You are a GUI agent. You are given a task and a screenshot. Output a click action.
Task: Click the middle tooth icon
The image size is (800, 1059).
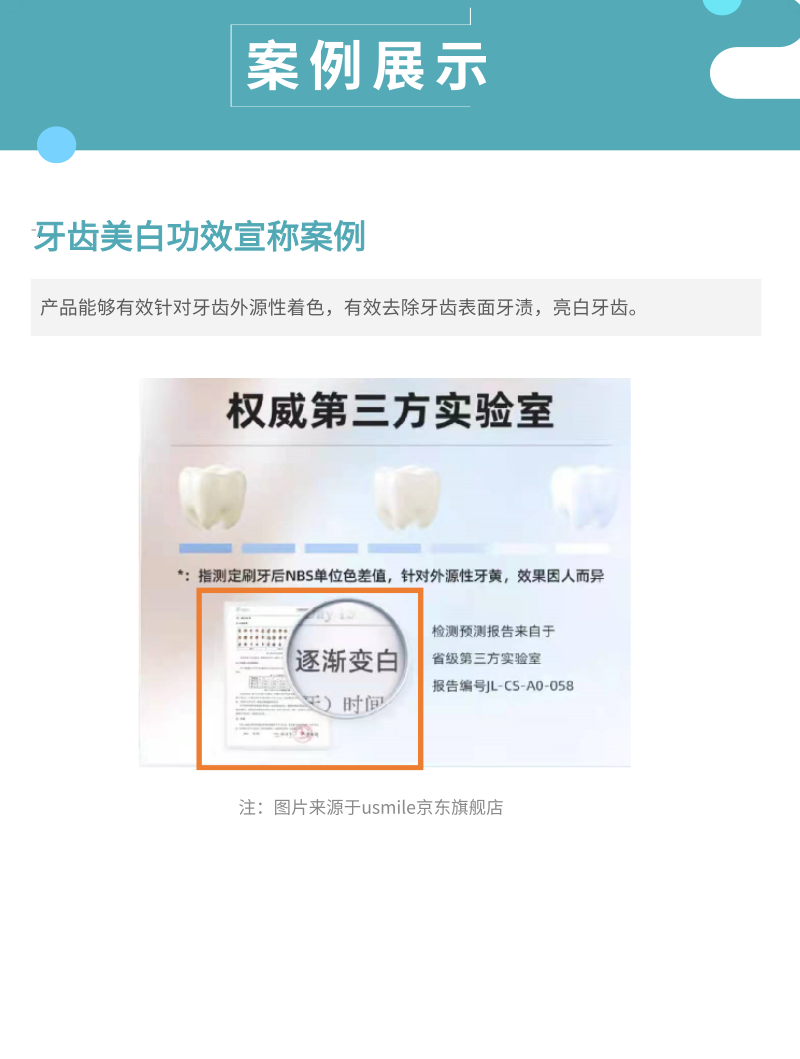[406, 497]
